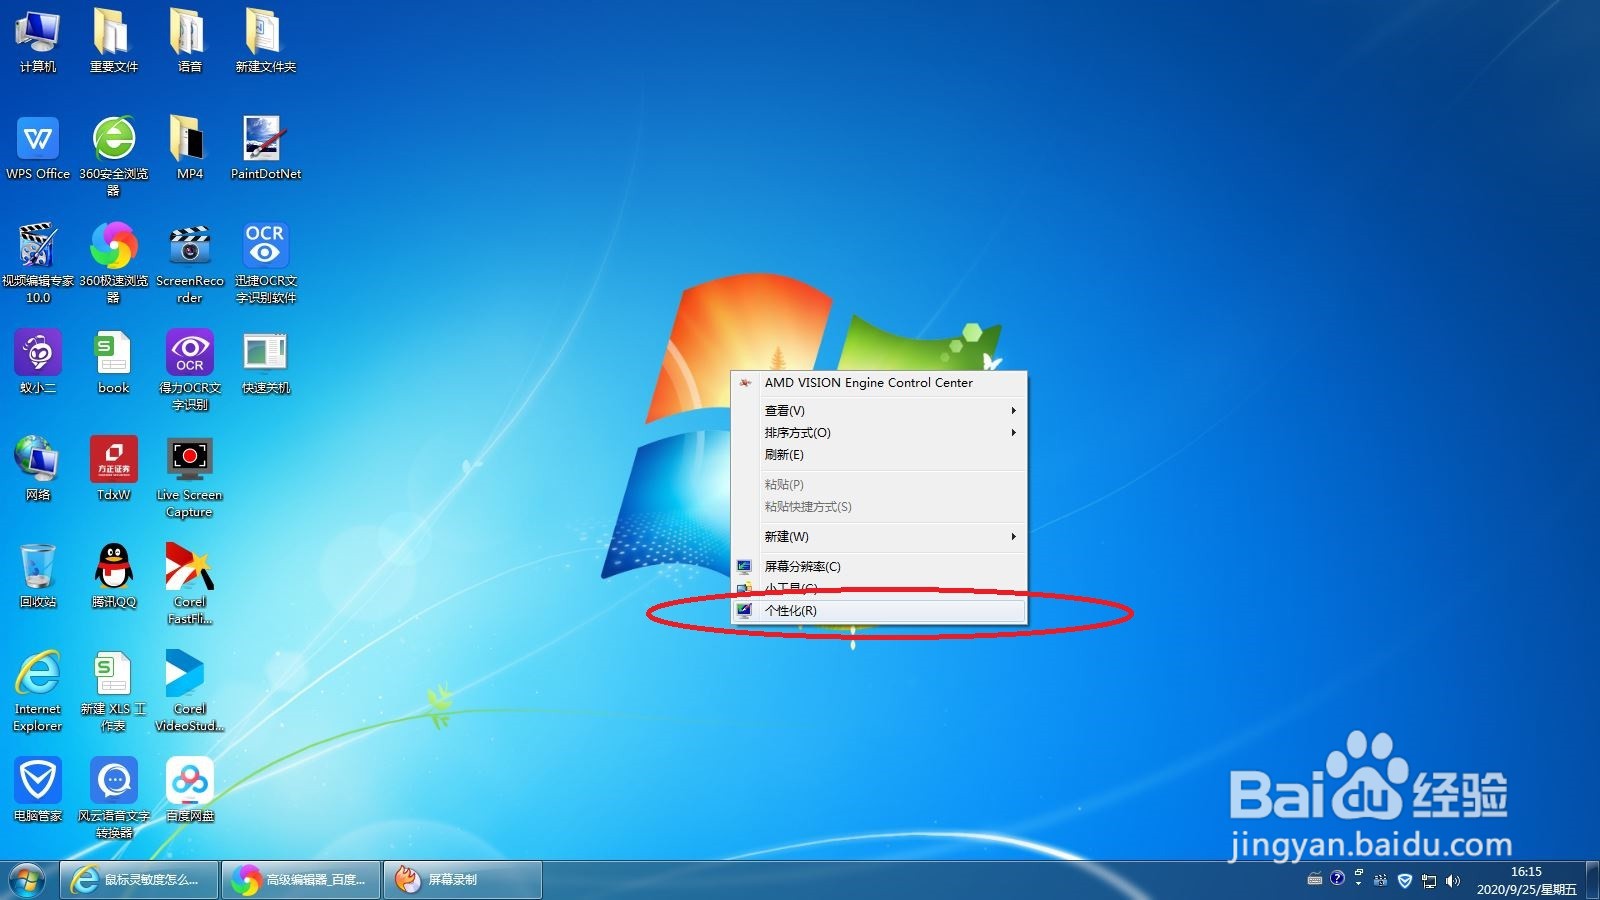
Task: Select the 360极速浏览器 desktop icon
Action: point(114,263)
